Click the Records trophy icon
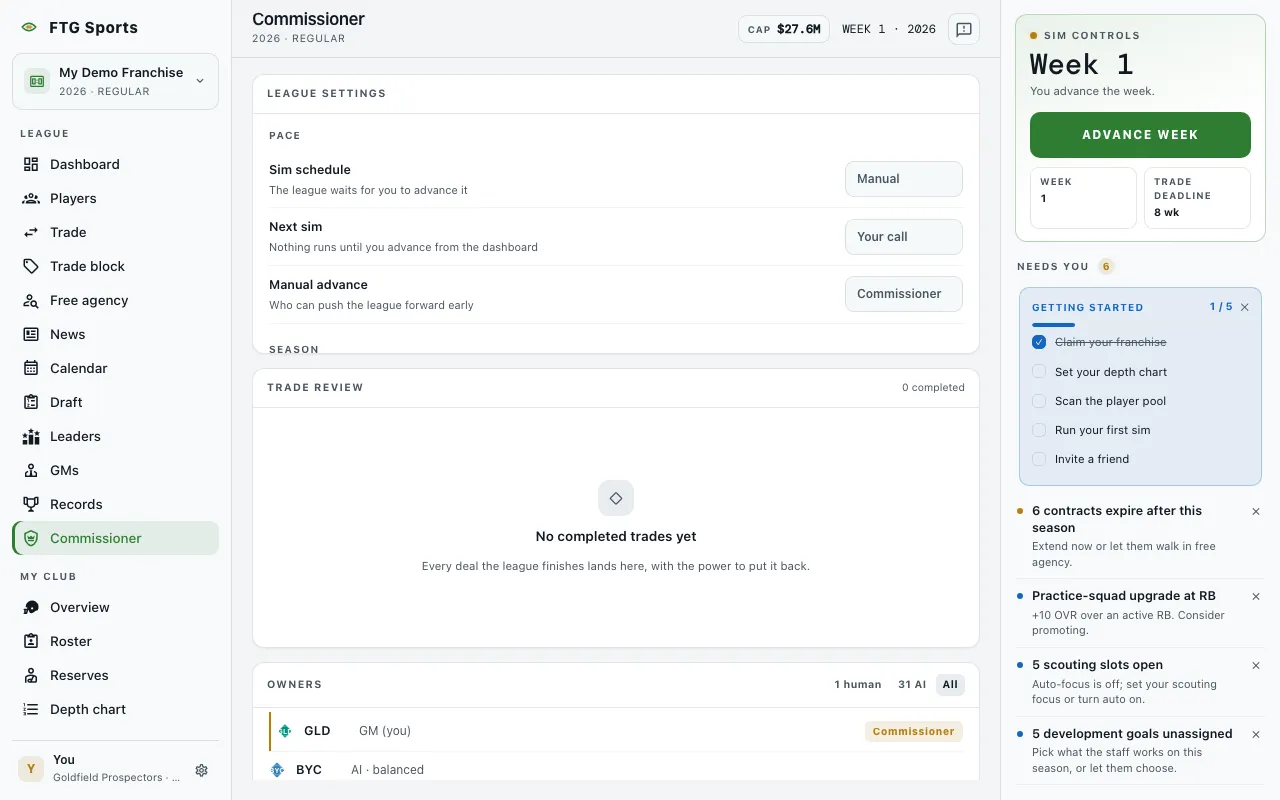The height and width of the screenshot is (800, 1280). tap(31, 504)
